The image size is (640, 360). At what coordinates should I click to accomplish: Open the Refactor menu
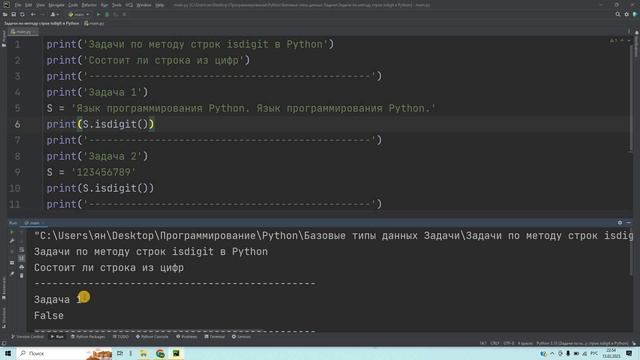pos(89,5)
